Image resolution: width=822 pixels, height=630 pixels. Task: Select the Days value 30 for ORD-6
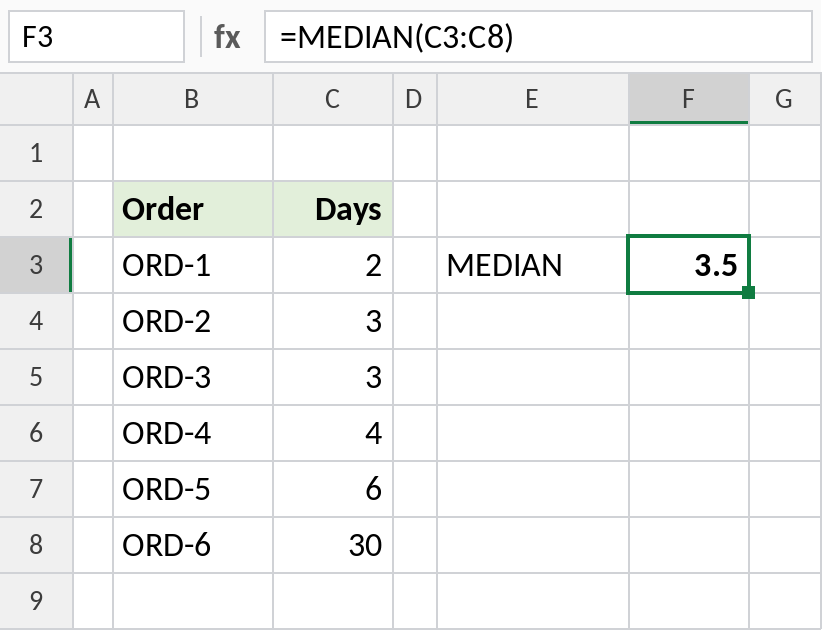333,545
